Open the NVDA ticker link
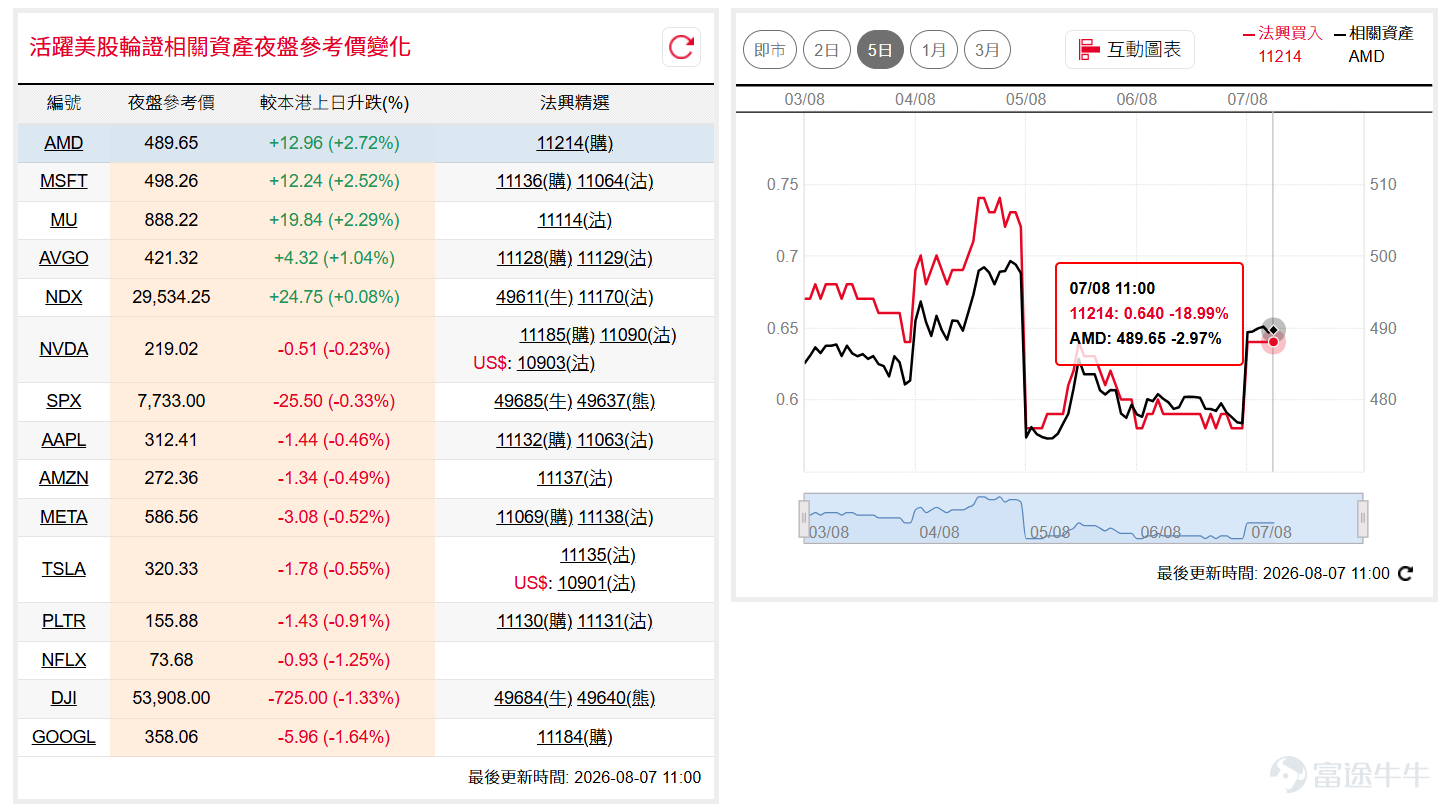This screenshot has height=811, width=1450. pos(64,349)
